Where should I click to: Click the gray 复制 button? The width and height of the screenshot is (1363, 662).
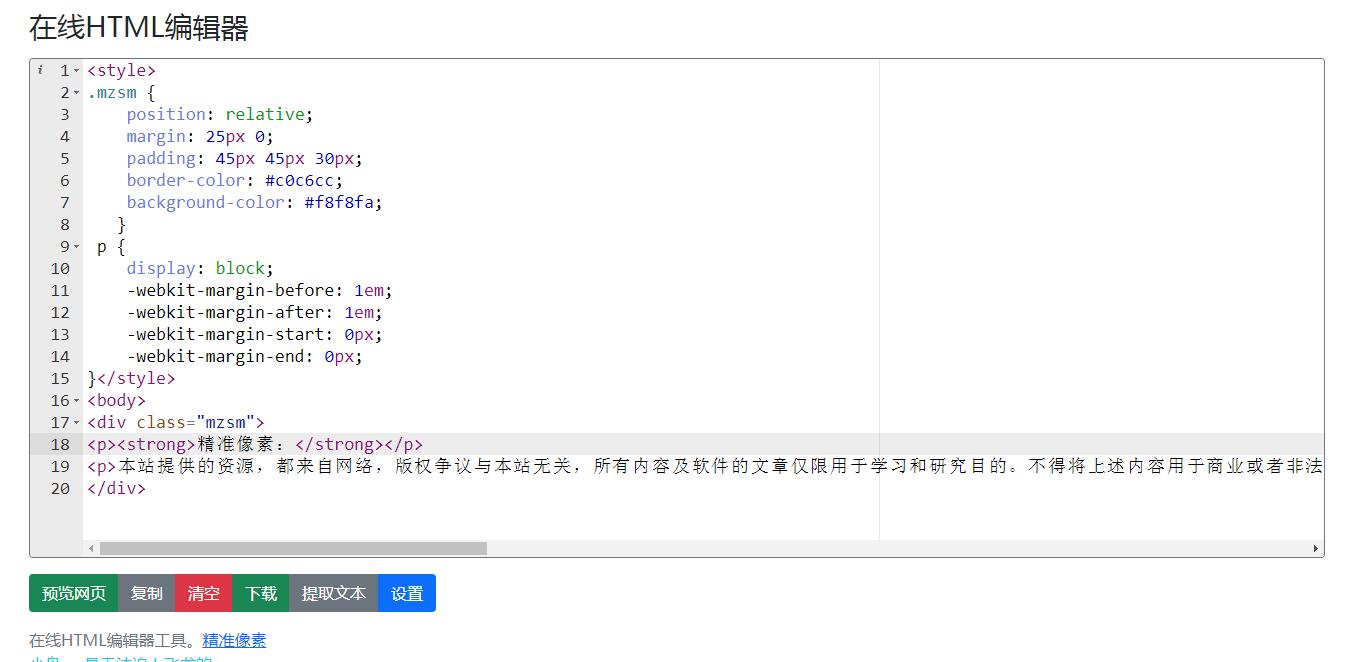tap(146, 593)
